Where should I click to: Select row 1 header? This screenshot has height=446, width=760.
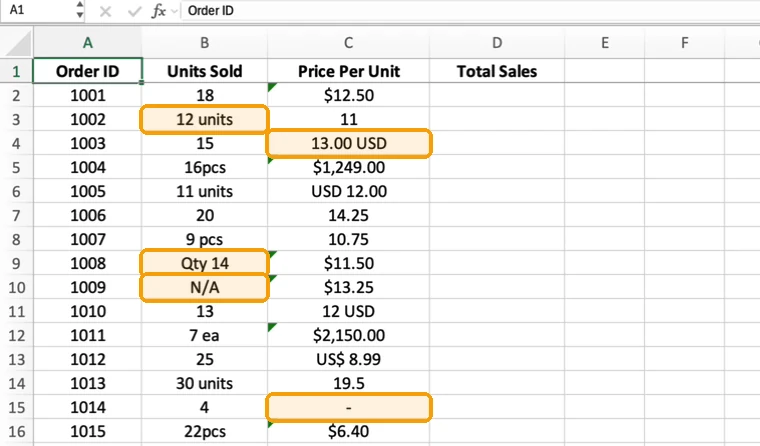[x=16, y=71]
